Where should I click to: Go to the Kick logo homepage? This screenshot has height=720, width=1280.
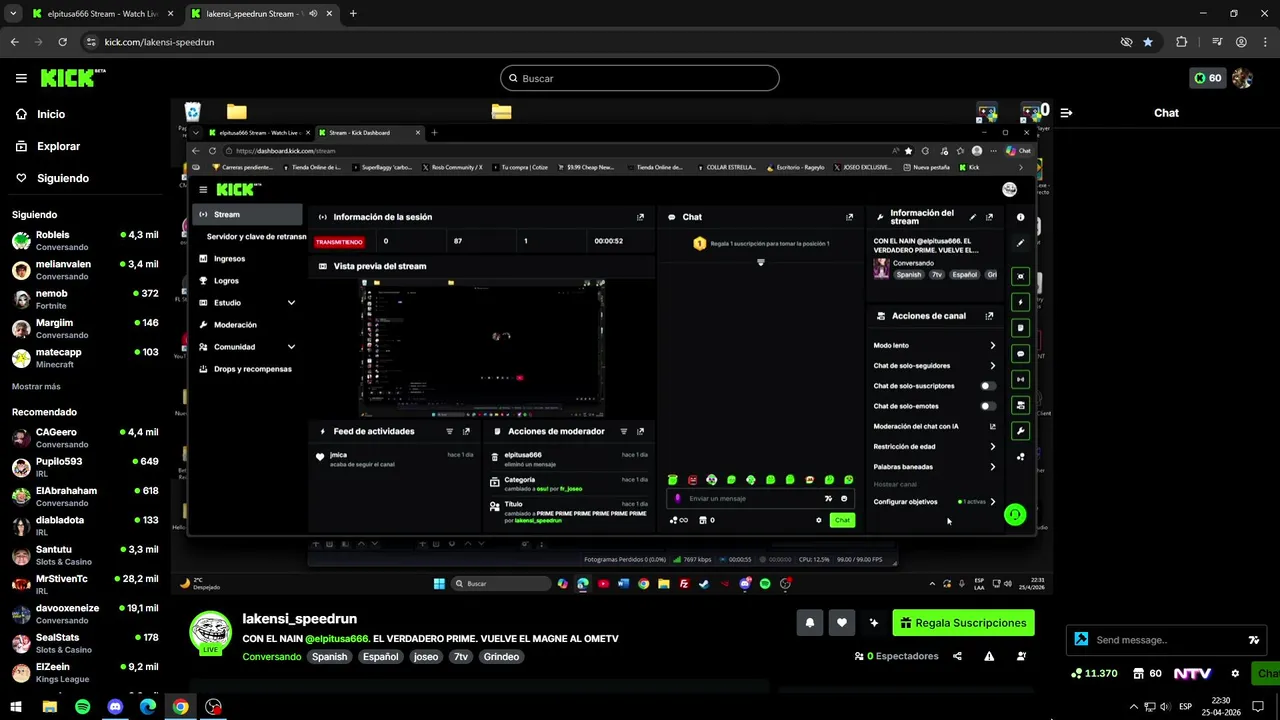pyautogui.click(x=72, y=78)
